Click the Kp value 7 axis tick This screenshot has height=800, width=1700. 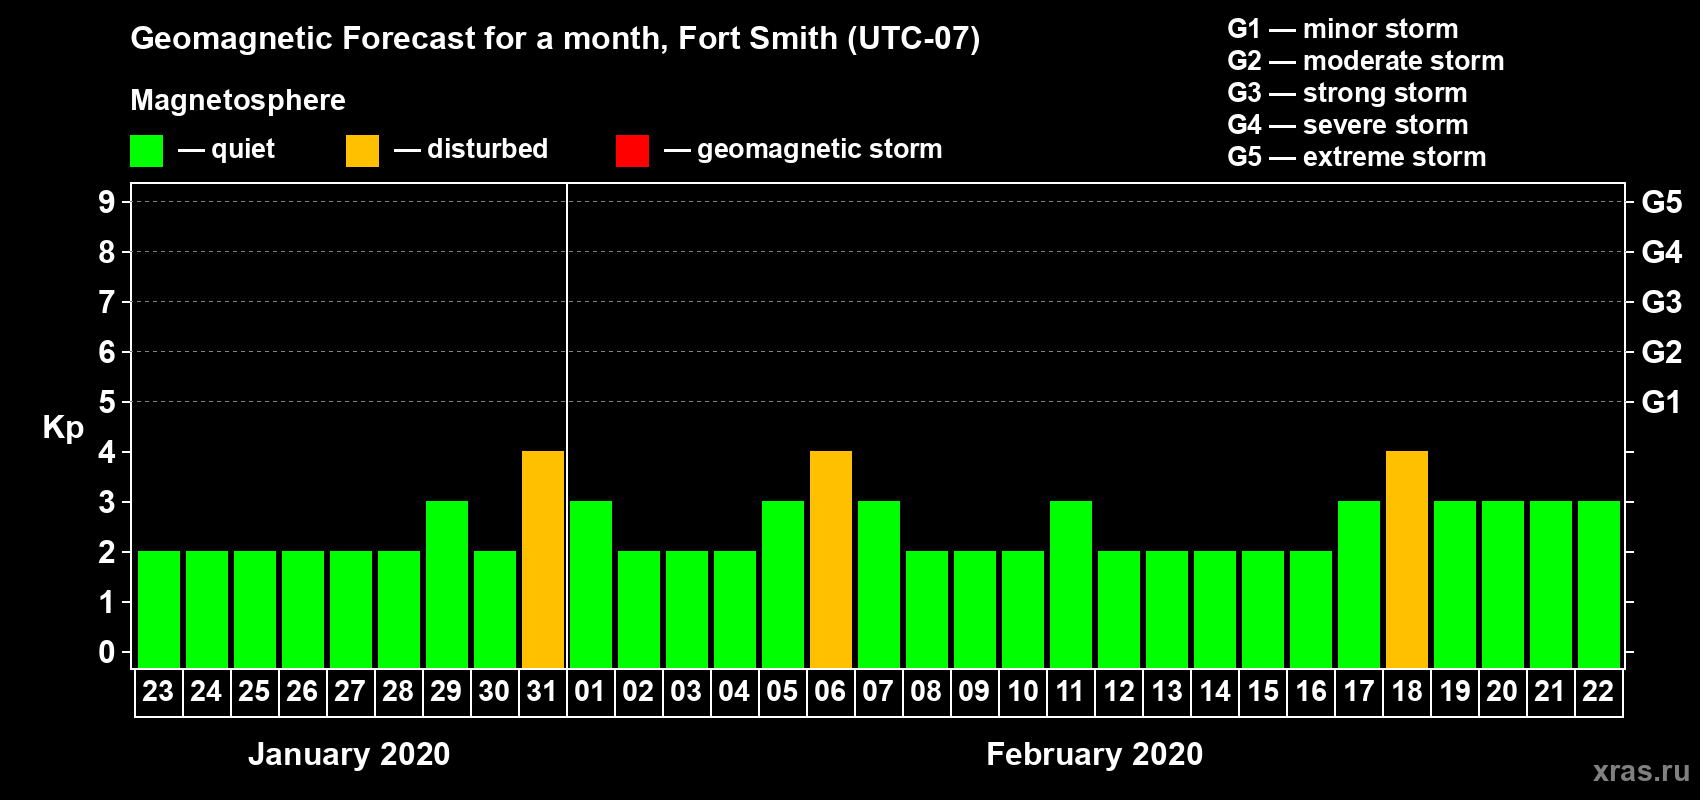(x=107, y=302)
